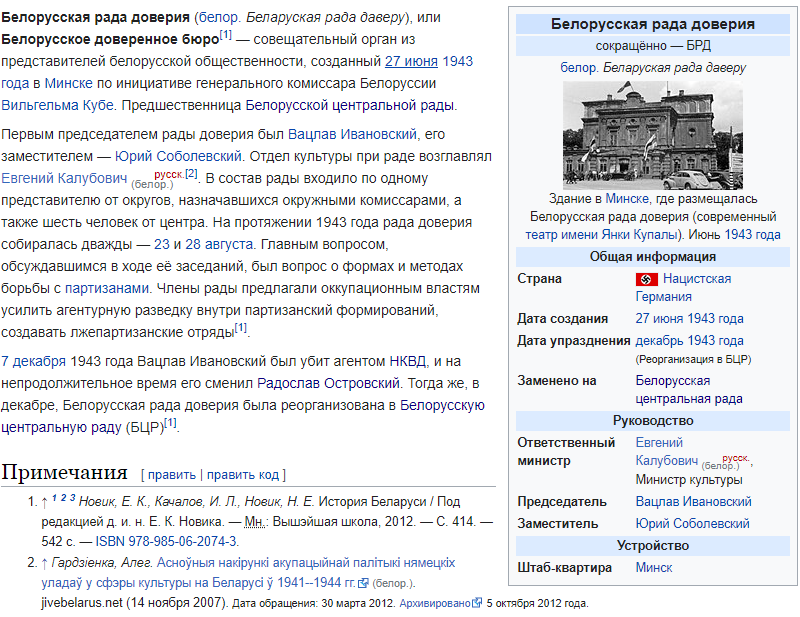
Task: Open 'театр имени Янки Купалы' caption link
Action: (602, 235)
